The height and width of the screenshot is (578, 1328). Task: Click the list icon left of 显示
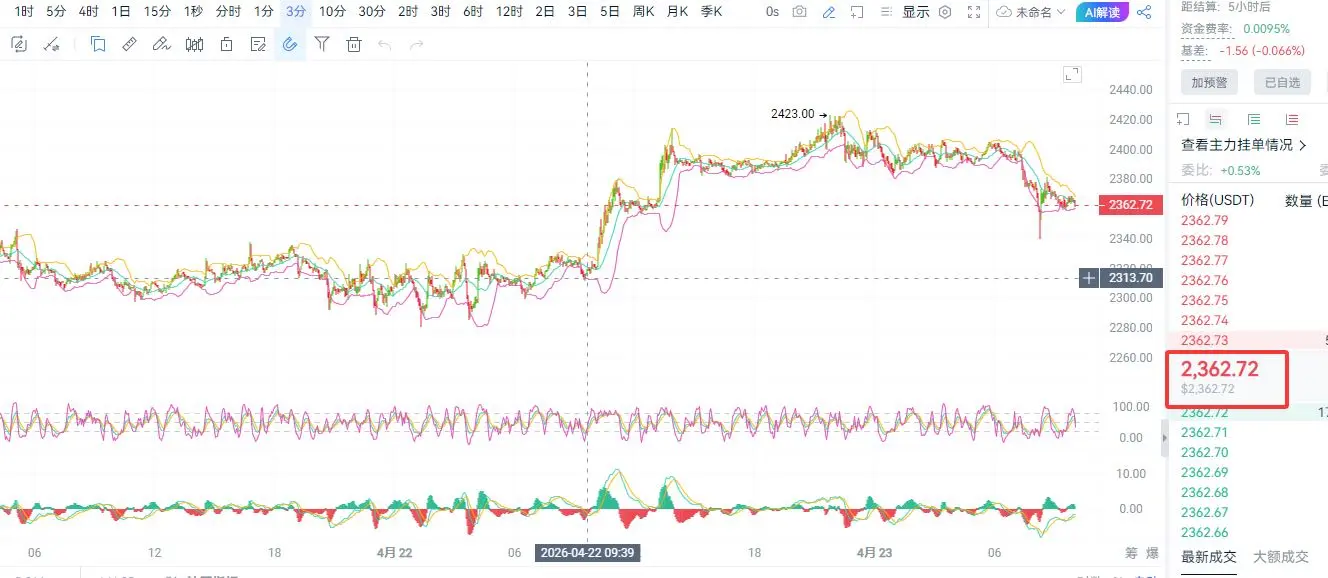coord(886,12)
